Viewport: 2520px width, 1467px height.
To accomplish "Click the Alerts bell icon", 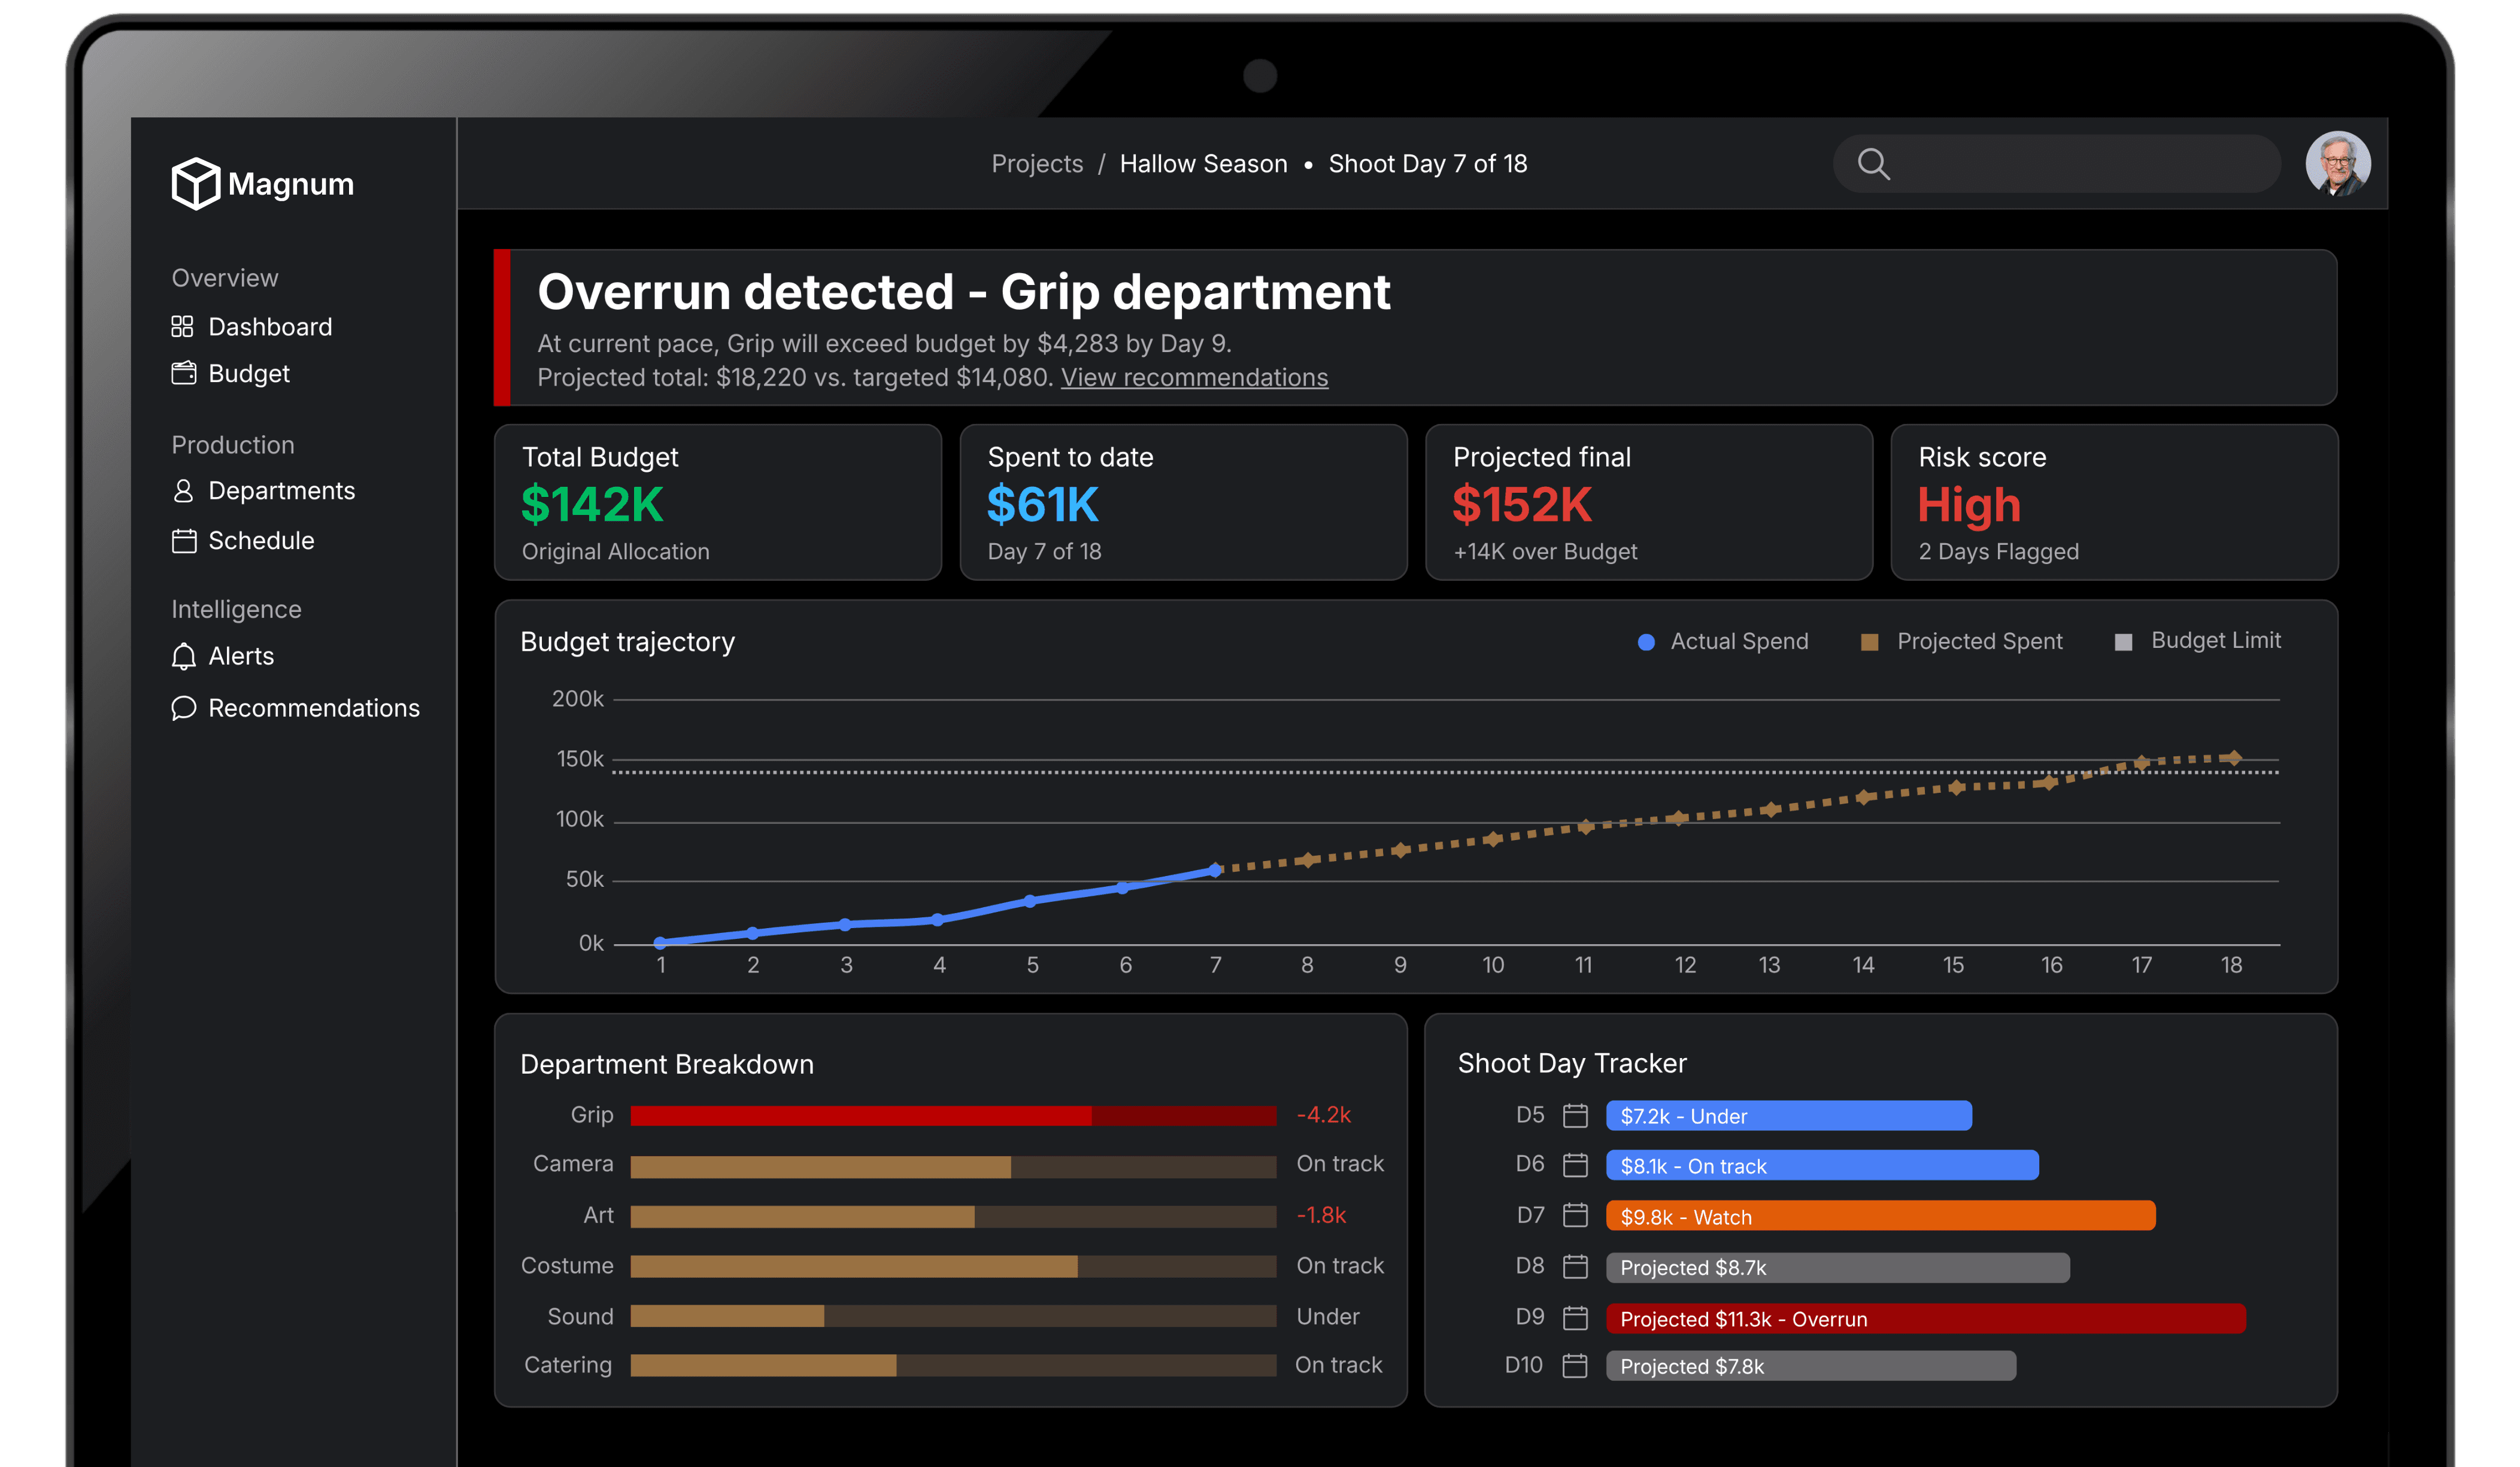I will coord(183,656).
